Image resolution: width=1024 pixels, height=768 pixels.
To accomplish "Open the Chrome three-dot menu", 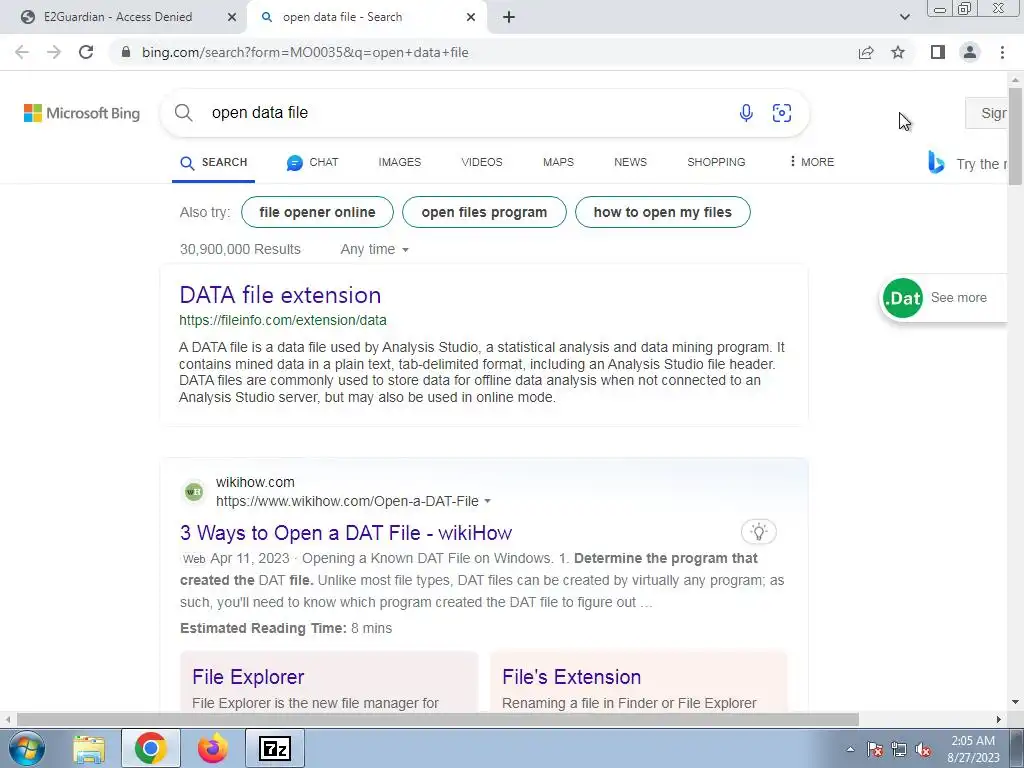I will 1002,52.
